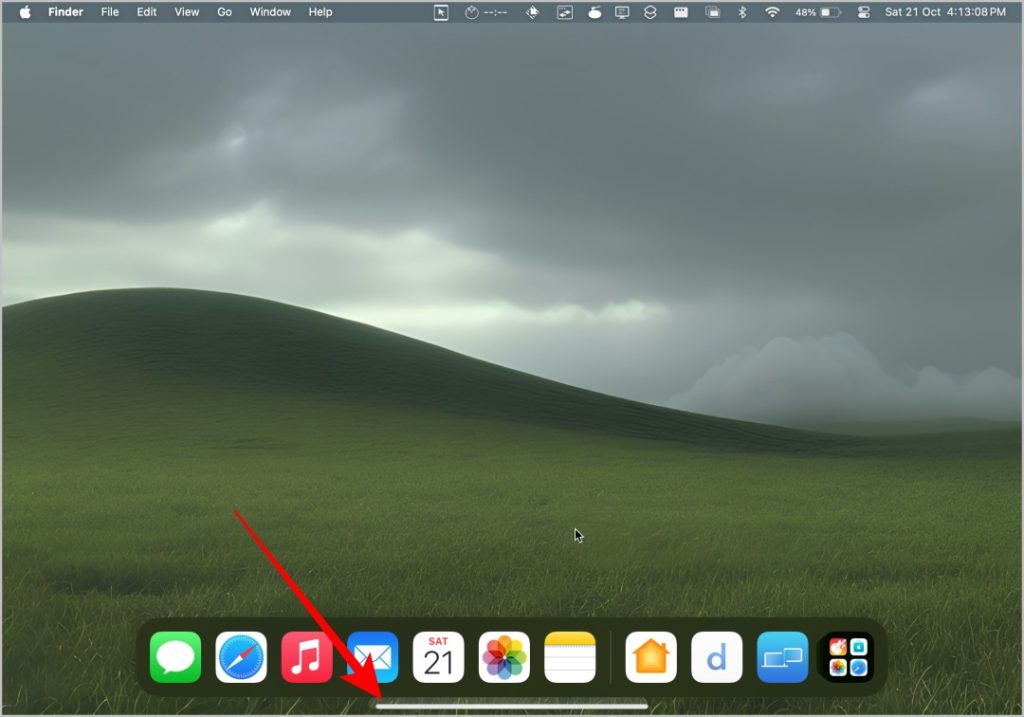Open the Go menu
This screenshot has width=1024, height=717.
[x=225, y=12]
